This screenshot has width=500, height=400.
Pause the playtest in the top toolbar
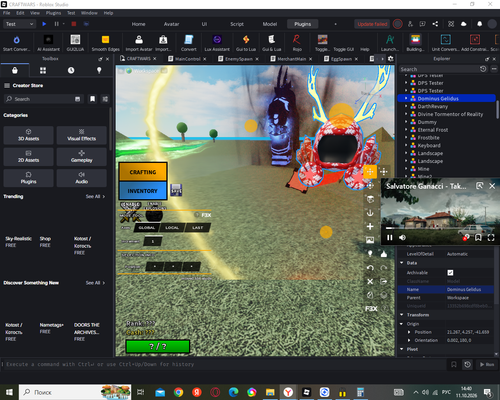point(57,24)
